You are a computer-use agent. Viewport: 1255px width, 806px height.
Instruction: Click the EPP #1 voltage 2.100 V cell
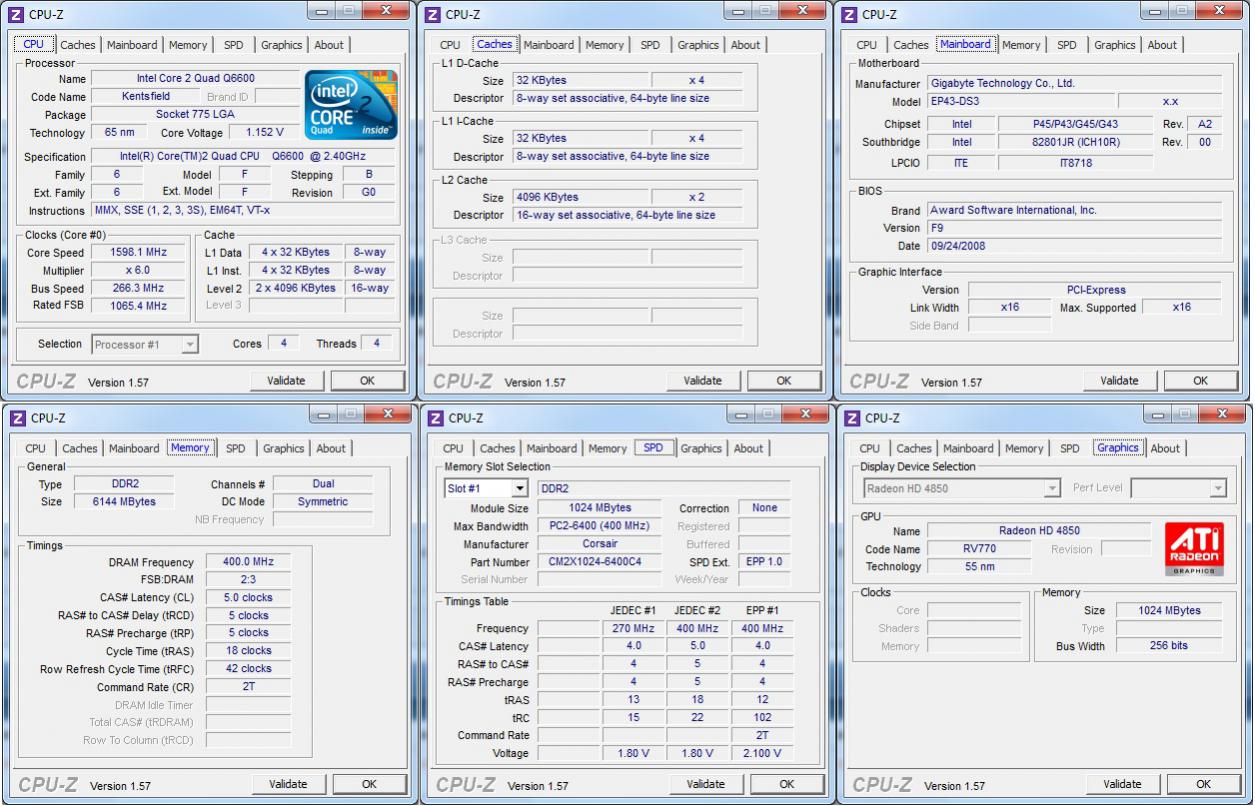click(x=762, y=753)
